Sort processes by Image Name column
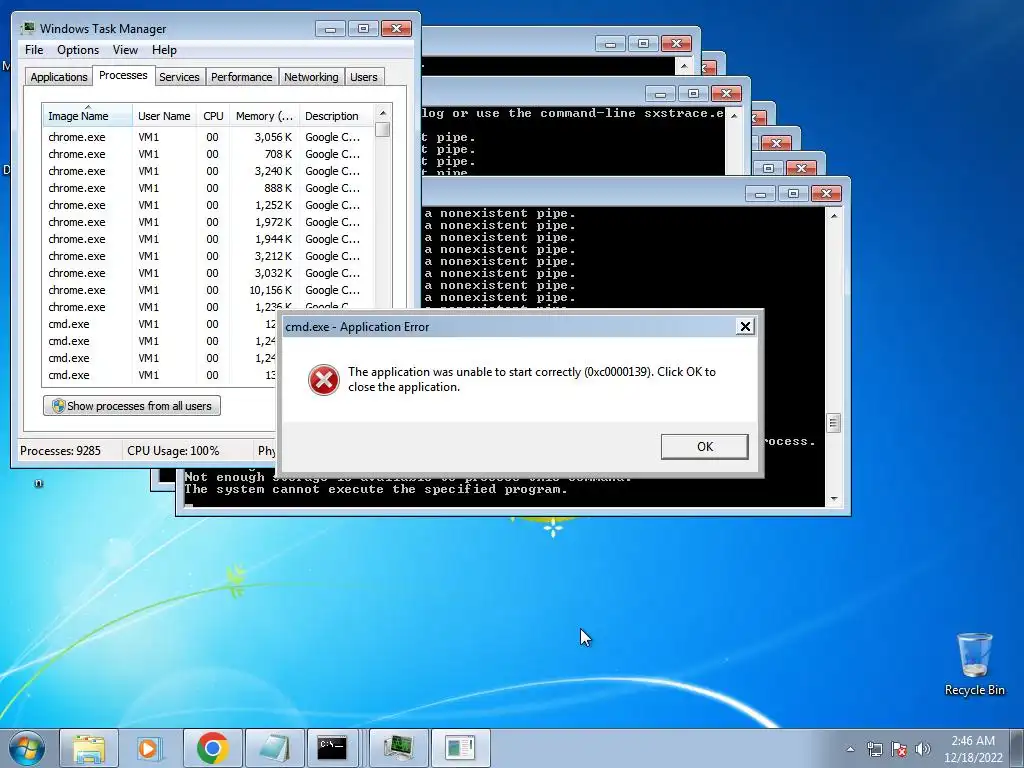This screenshot has width=1024, height=768. 88,116
